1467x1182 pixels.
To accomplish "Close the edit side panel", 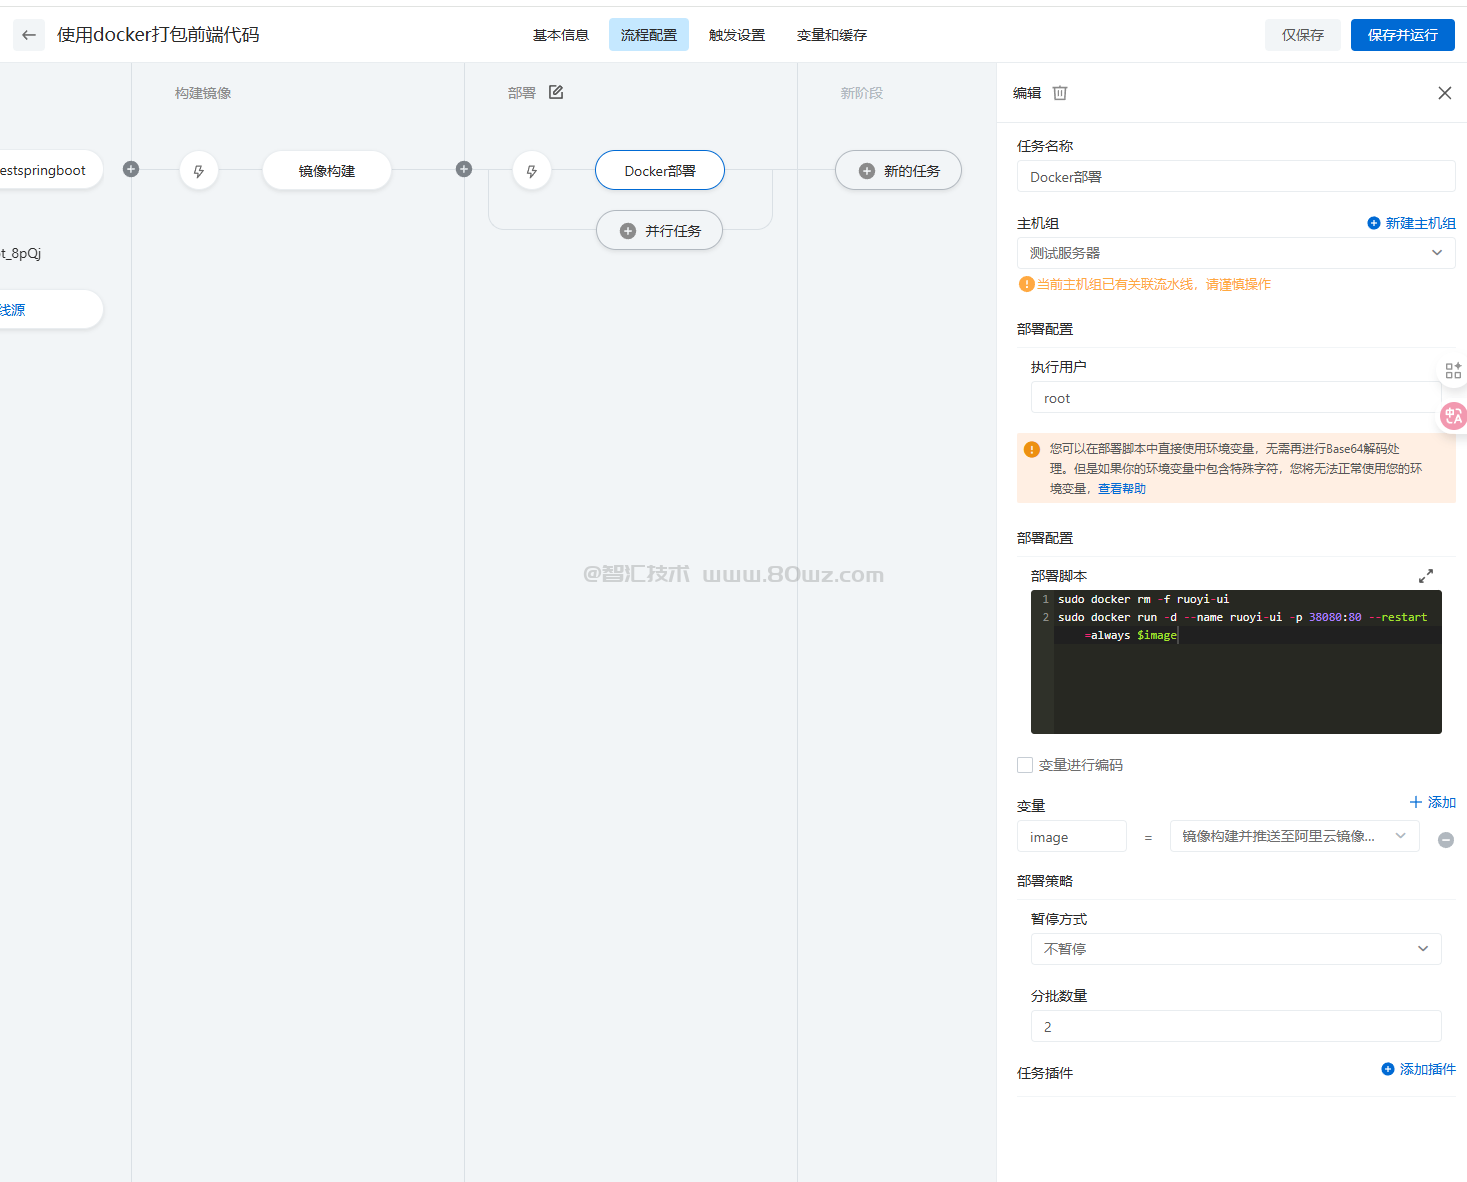I will 1444,93.
